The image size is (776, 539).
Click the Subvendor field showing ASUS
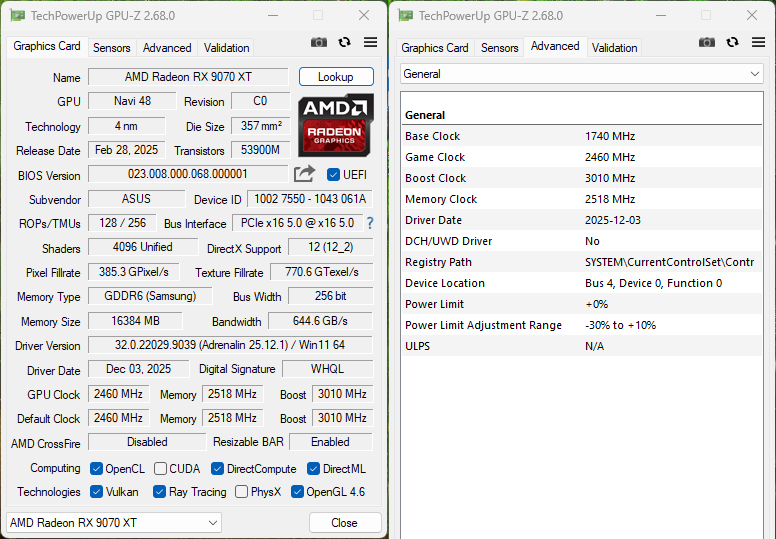point(136,199)
